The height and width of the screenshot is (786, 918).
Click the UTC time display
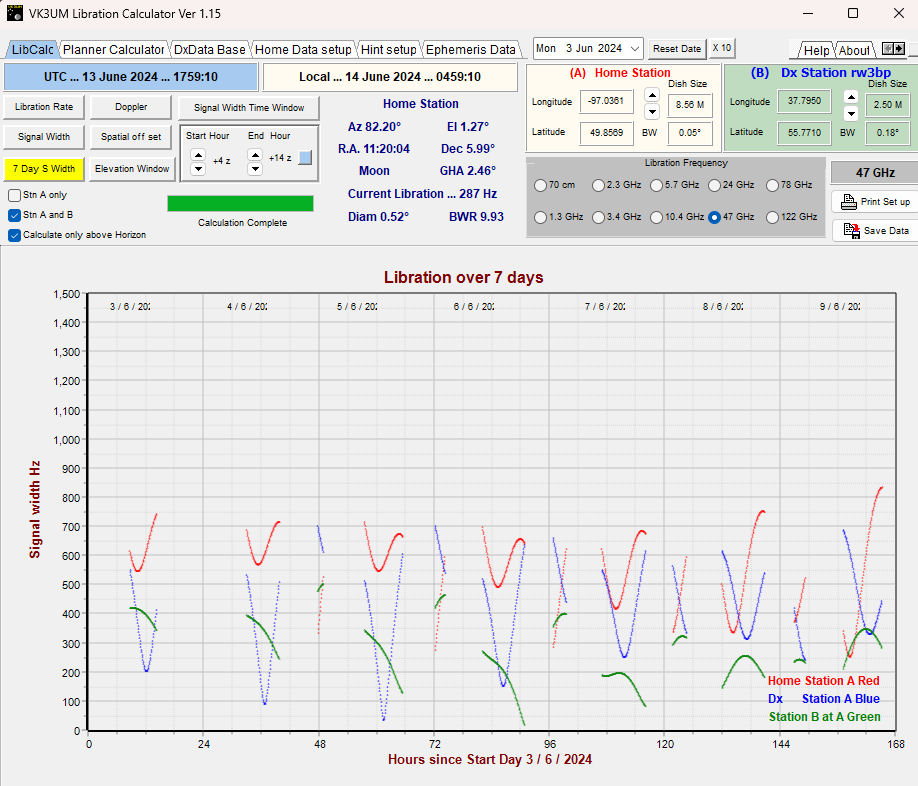click(131, 77)
